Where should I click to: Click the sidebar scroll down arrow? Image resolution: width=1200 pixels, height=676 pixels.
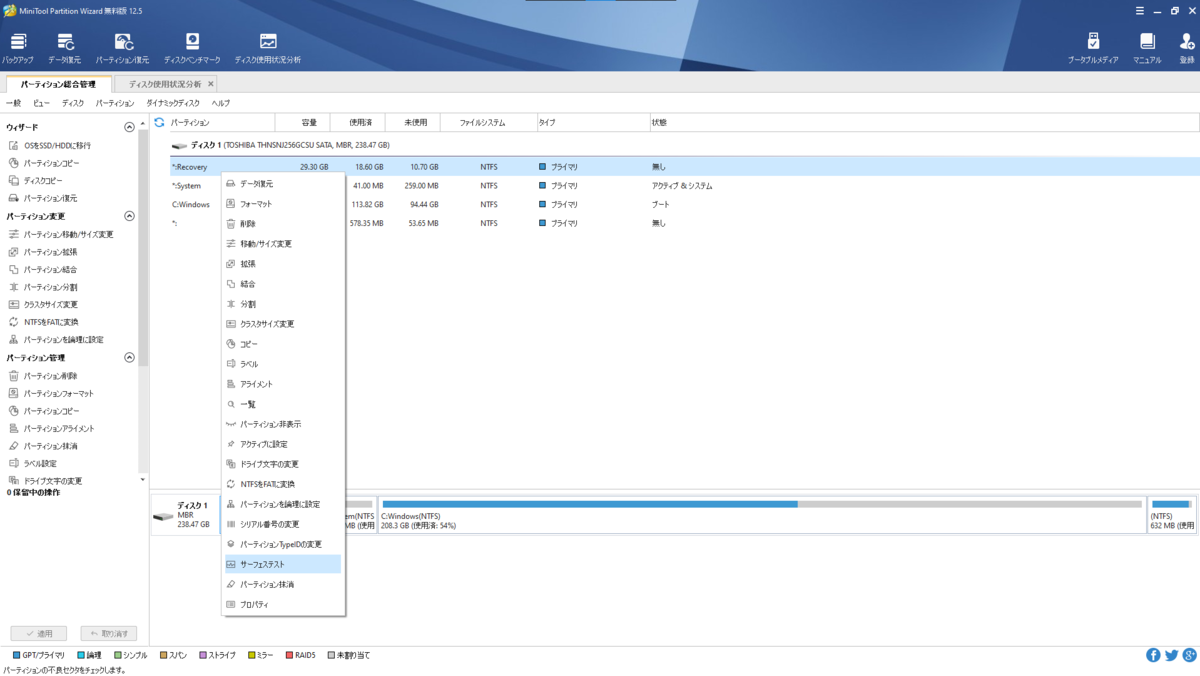click(x=143, y=480)
